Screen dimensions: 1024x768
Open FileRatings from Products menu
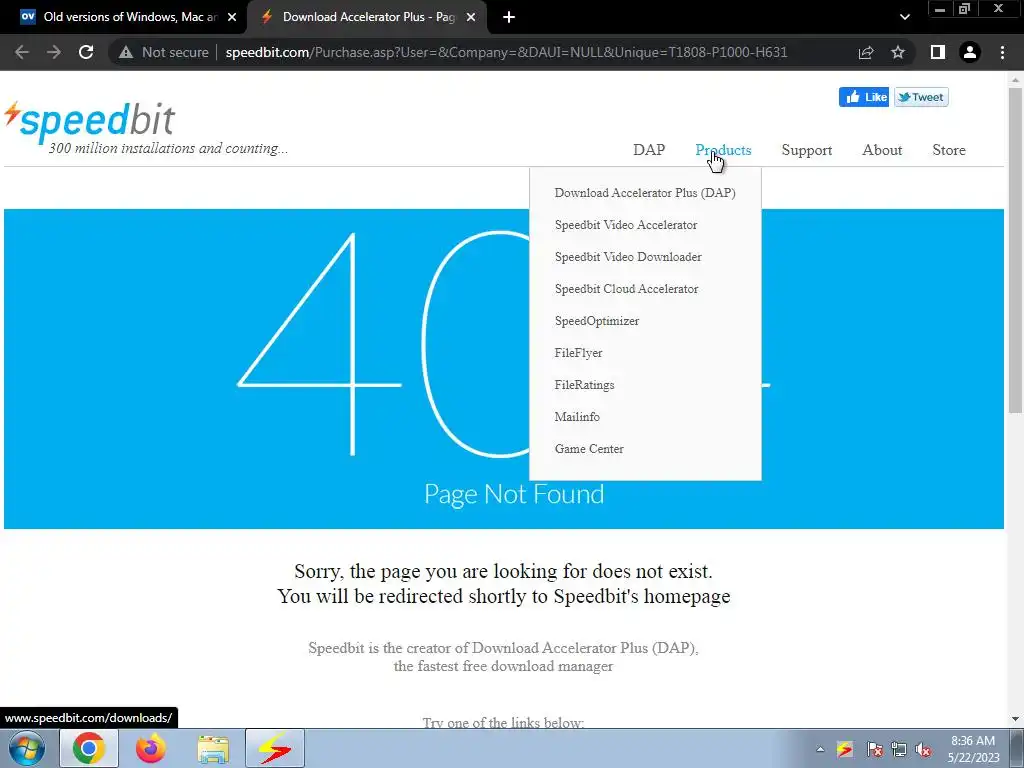click(x=584, y=385)
